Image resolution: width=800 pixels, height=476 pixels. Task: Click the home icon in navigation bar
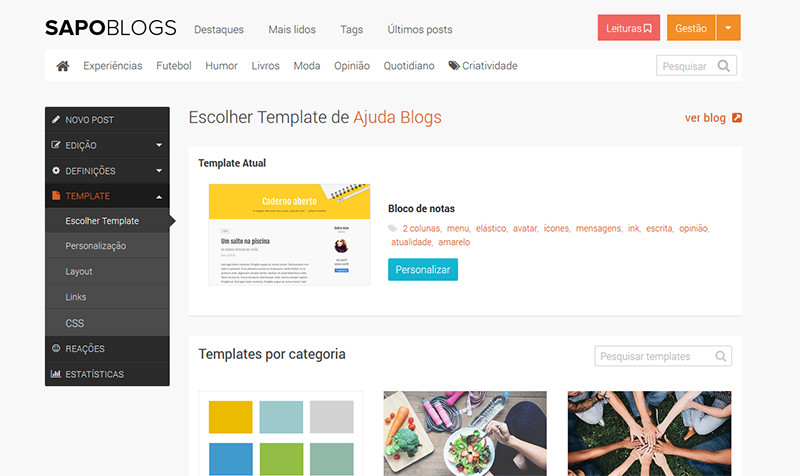point(63,66)
